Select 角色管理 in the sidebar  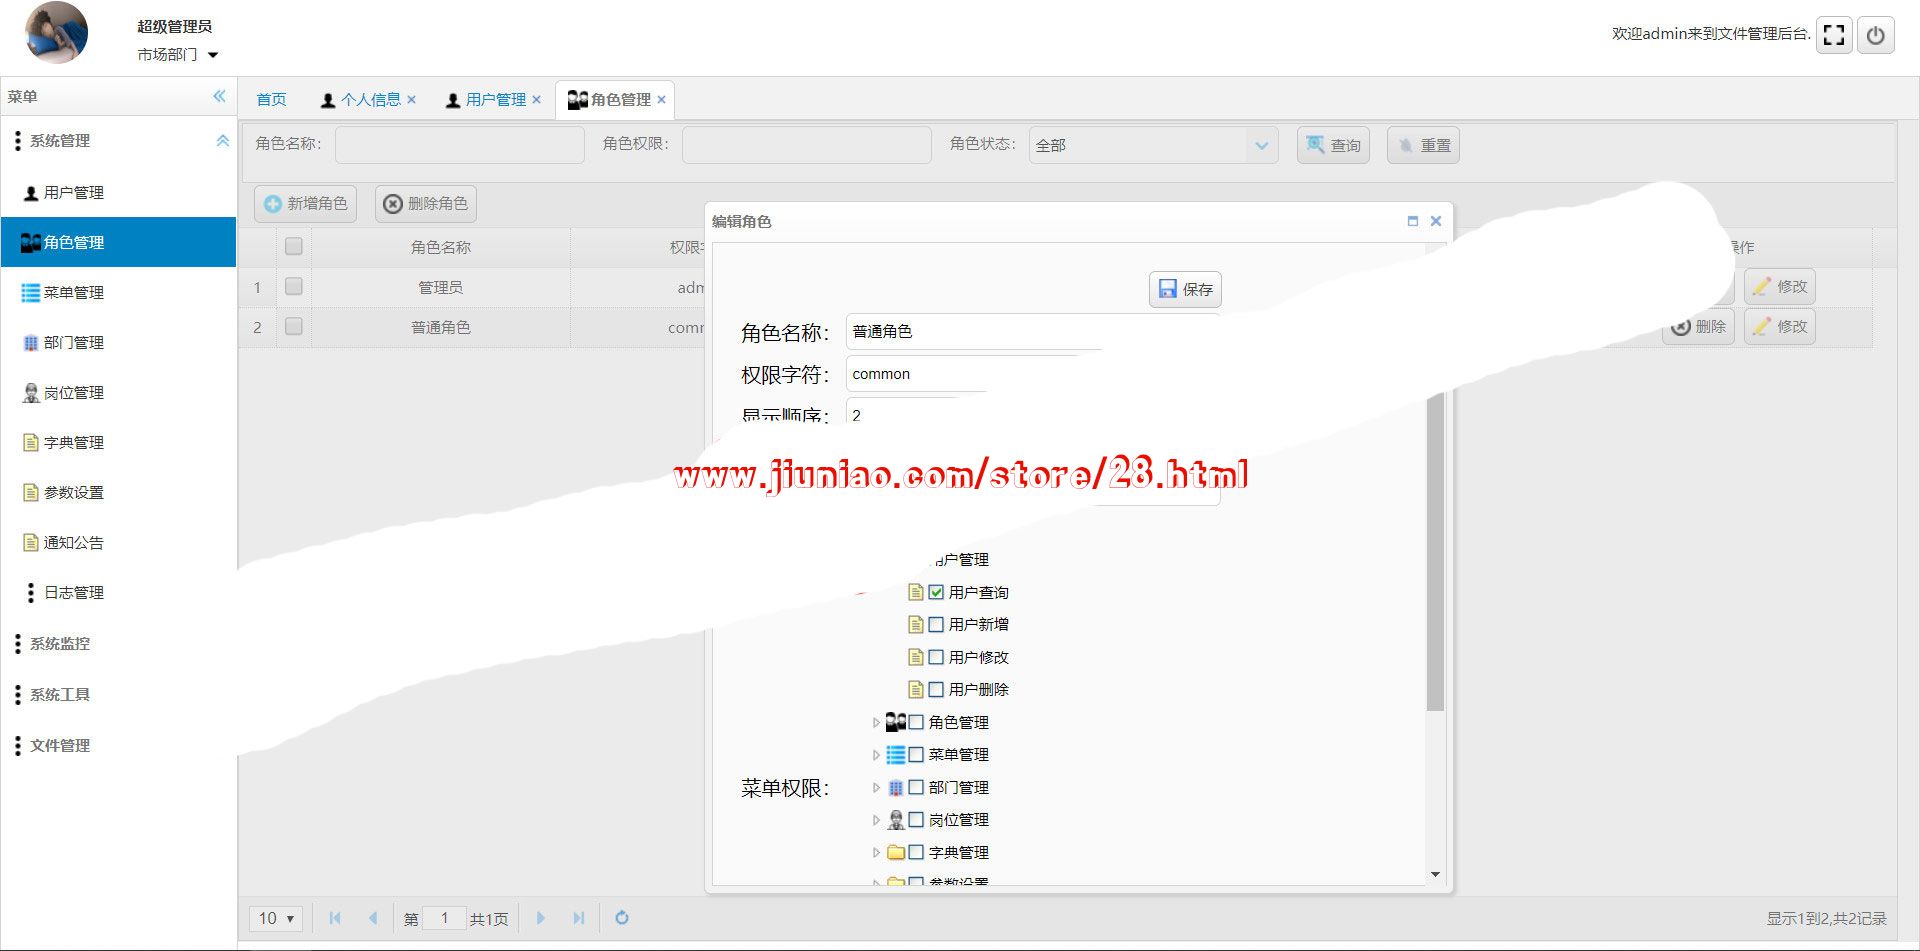[x=118, y=242]
